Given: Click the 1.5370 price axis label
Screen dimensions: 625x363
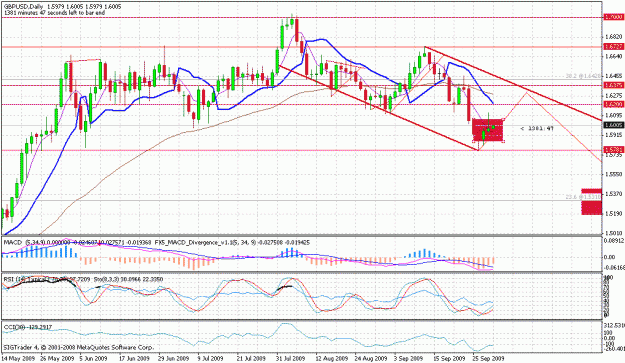Looking at the screenshot, I should [613, 194].
